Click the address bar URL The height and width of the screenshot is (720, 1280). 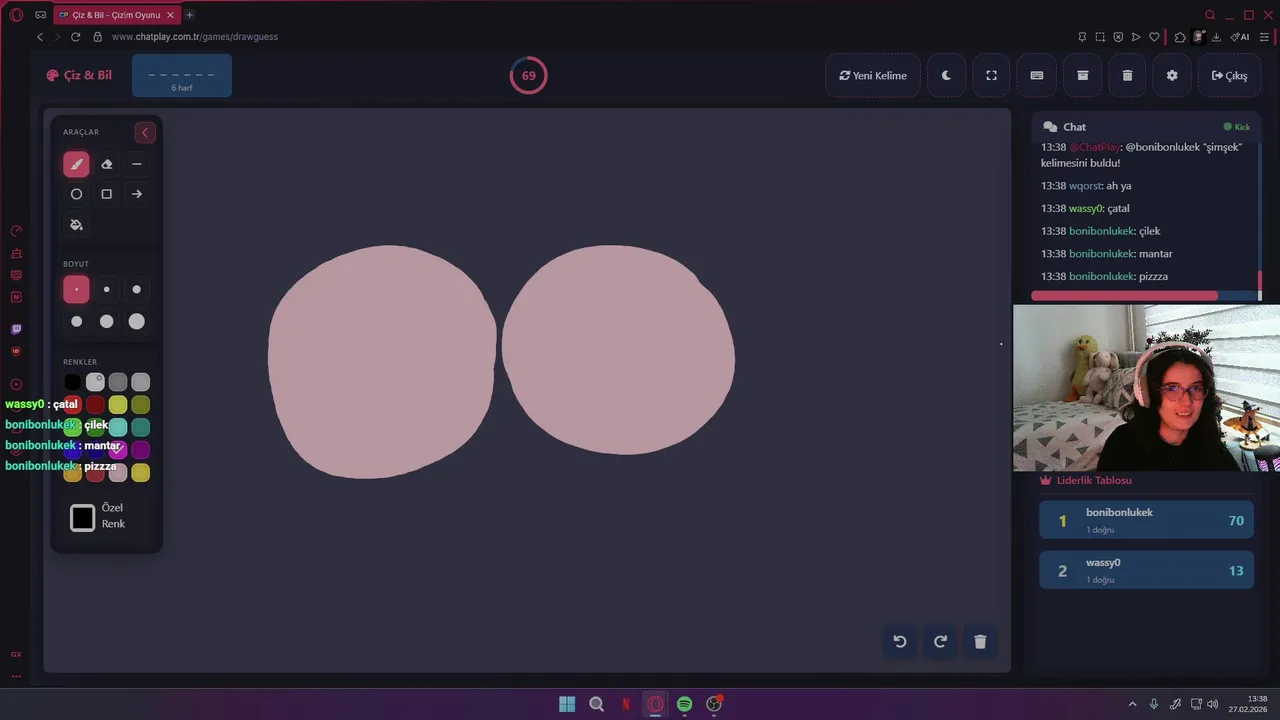[x=195, y=37]
